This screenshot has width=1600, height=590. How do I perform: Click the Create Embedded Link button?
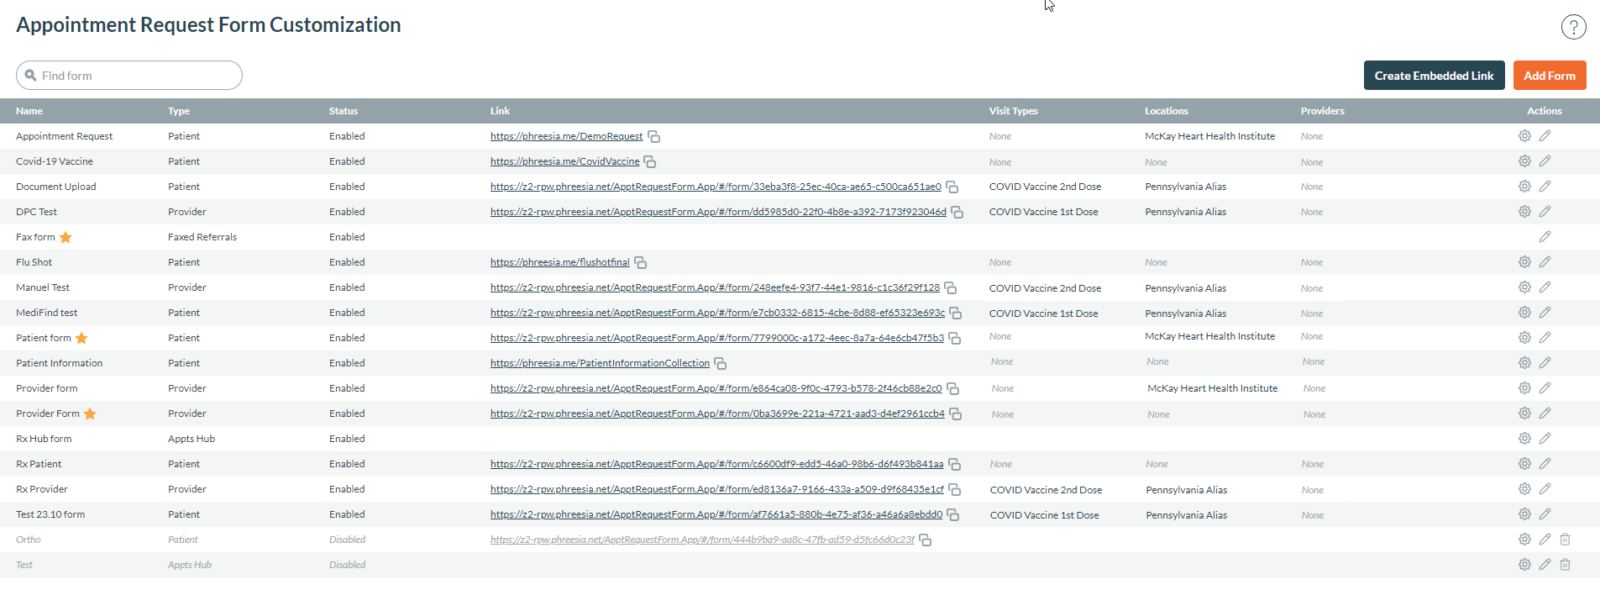click(x=1434, y=75)
